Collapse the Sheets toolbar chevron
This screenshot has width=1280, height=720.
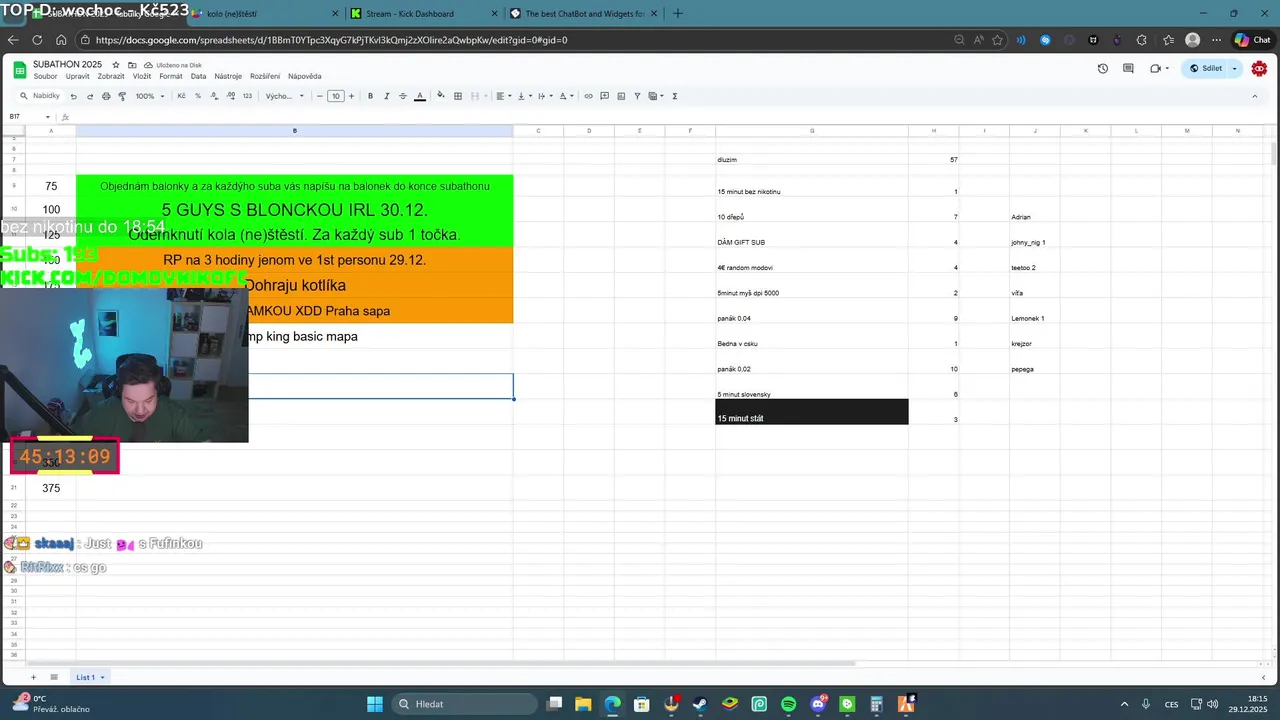pos(1255,96)
